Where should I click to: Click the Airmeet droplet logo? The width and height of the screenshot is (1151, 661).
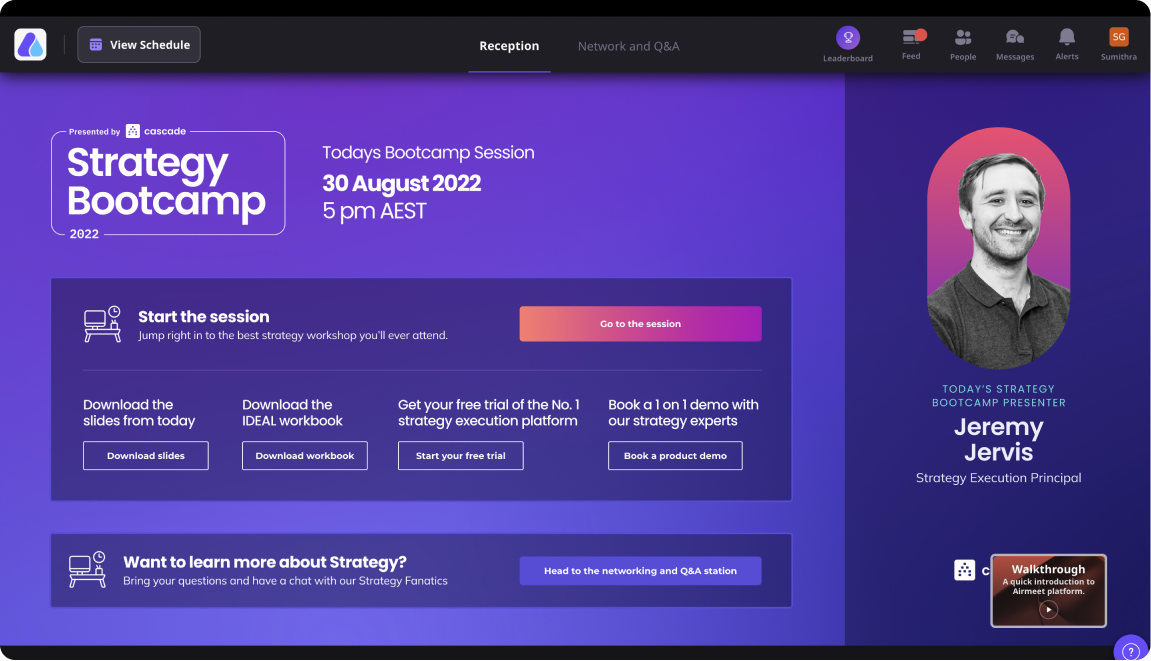[x=30, y=45]
